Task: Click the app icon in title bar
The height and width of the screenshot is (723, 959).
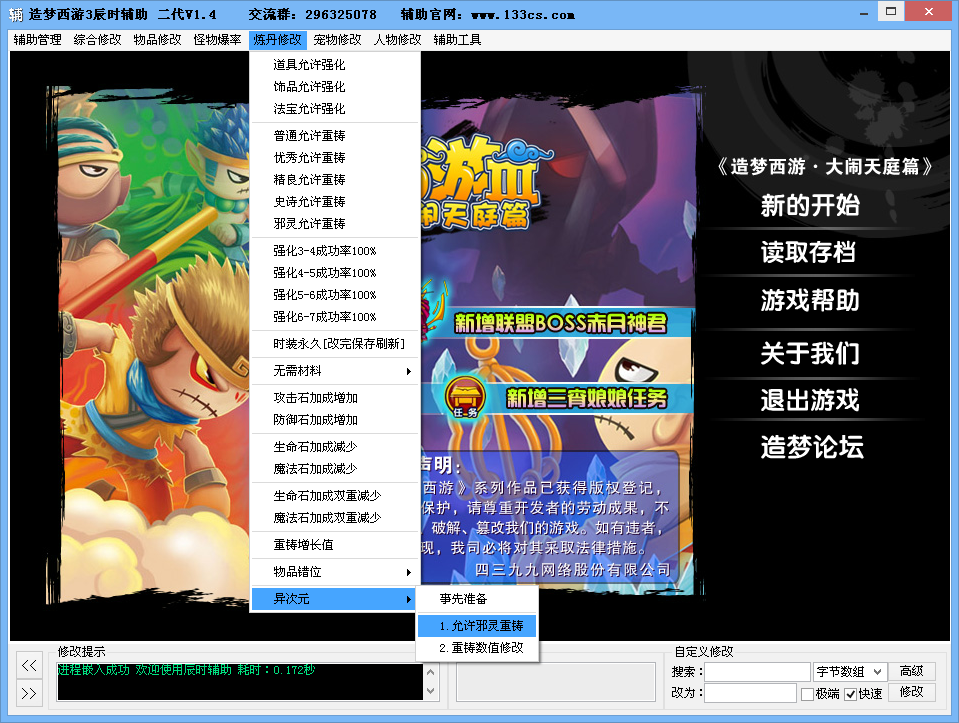Action: 15,15
